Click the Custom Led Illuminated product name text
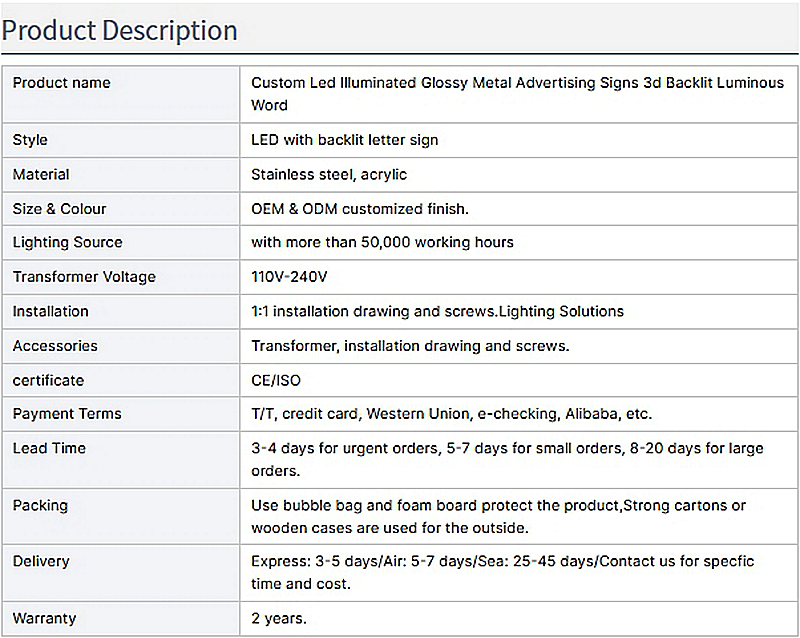Viewport: 800px width, 638px height. [x=517, y=94]
